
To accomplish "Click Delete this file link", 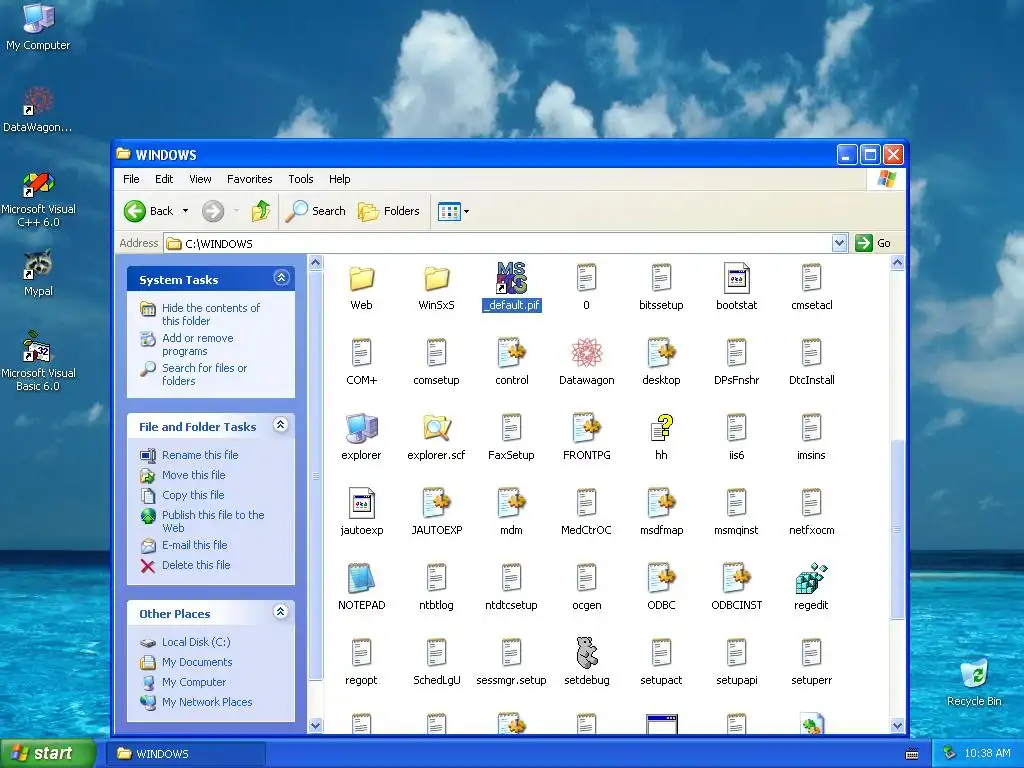I will (x=196, y=565).
